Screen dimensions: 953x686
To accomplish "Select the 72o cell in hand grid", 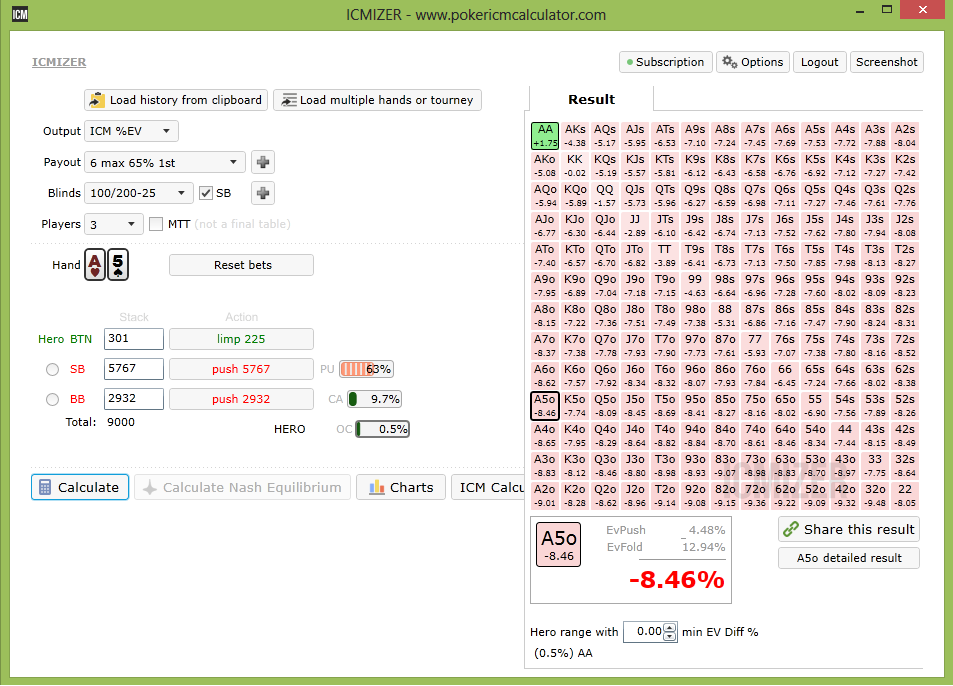I will (x=755, y=495).
